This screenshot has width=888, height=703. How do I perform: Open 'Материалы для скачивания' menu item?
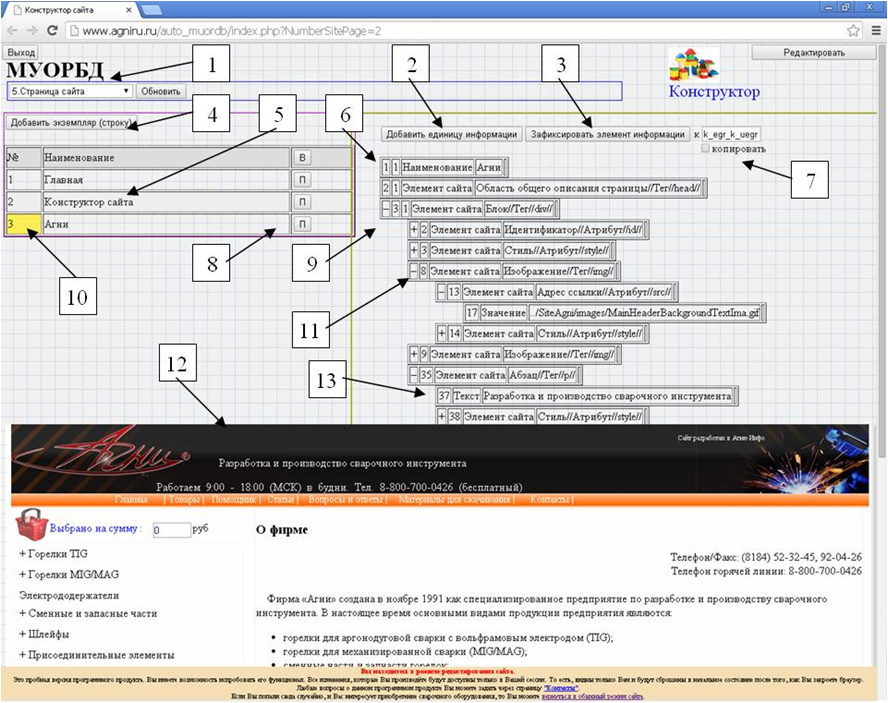454,500
